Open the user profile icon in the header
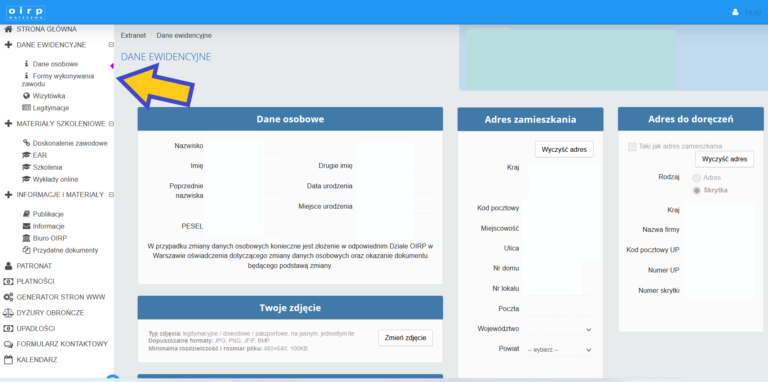The height and width of the screenshot is (382, 768). [735, 12]
